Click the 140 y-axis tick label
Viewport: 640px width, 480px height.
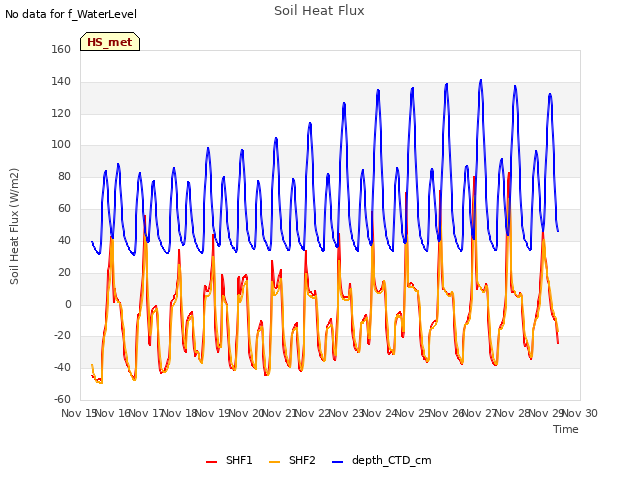tap(61, 82)
